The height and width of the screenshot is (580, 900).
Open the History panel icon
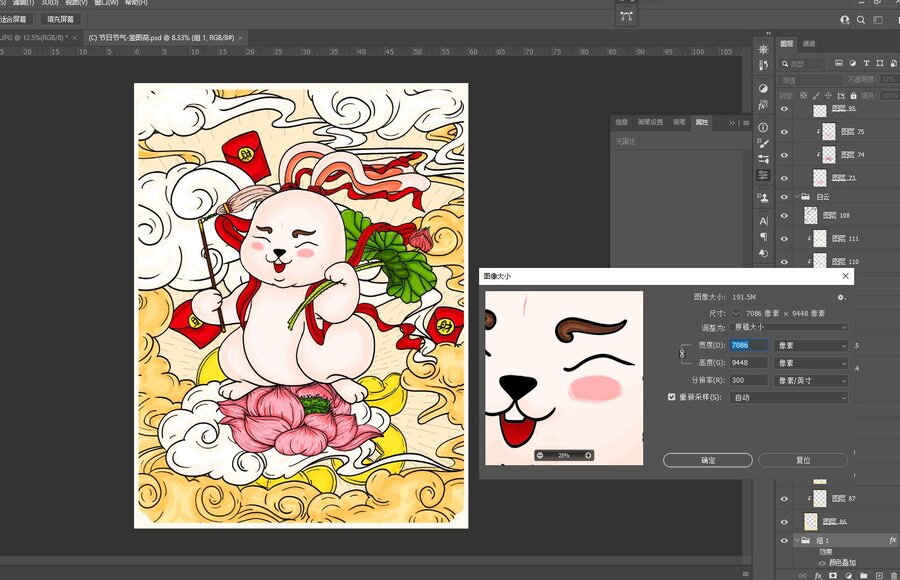coord(763,65)
